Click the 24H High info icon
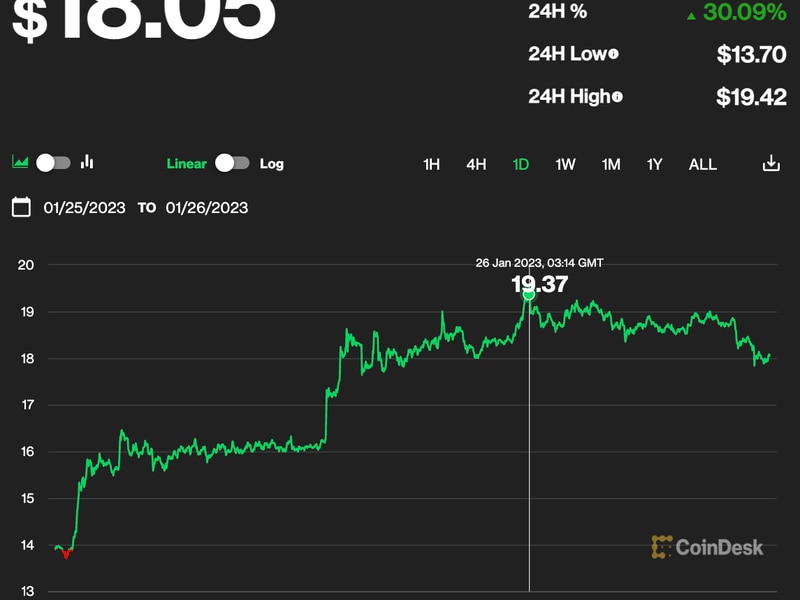800x600 pixels. [x=617, y=97]
